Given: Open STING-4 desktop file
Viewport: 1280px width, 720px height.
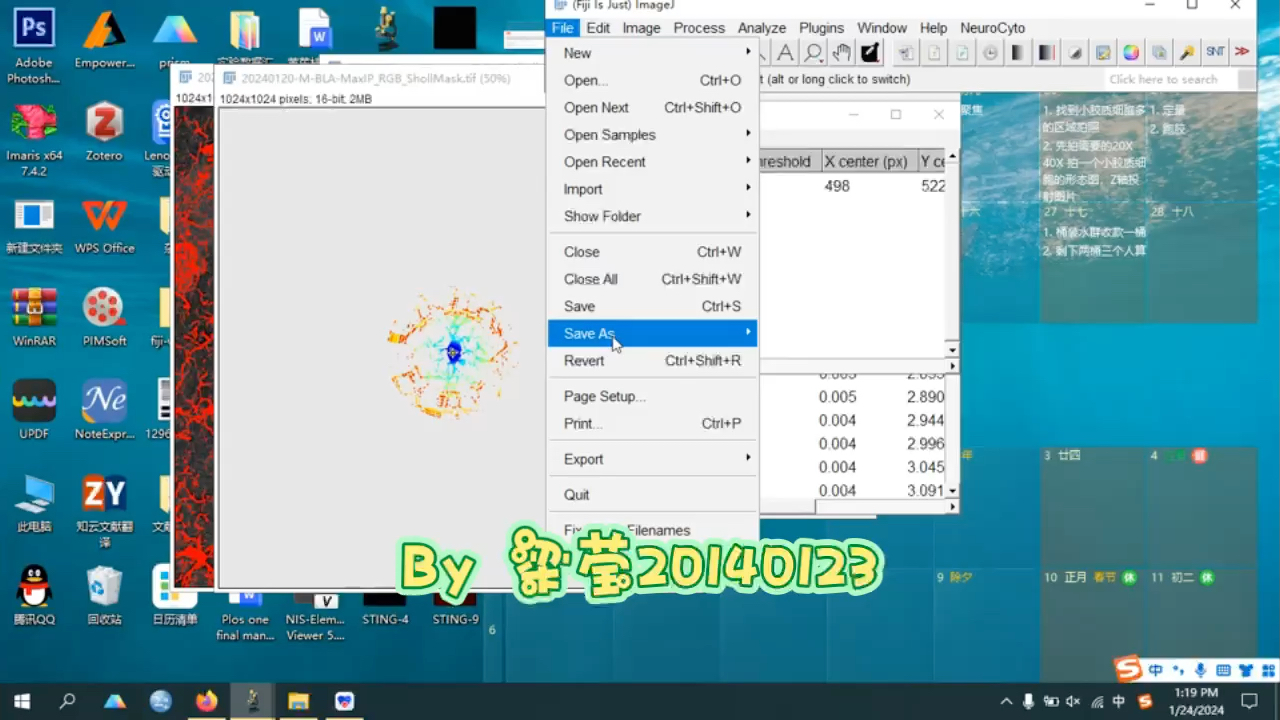Looking at the screenshot, I should (x=385, y=608).
